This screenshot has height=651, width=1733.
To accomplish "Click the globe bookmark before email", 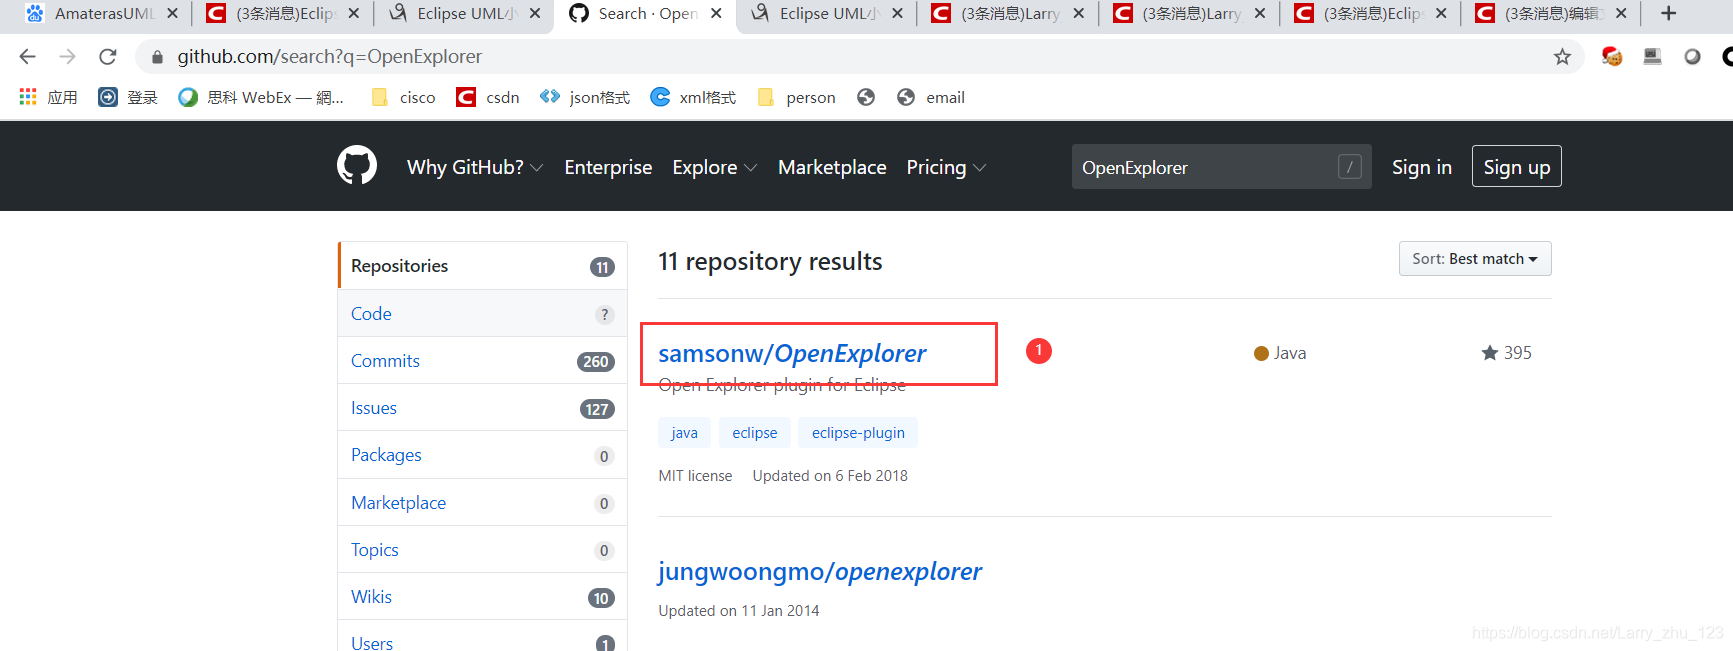I will [866, 97].
